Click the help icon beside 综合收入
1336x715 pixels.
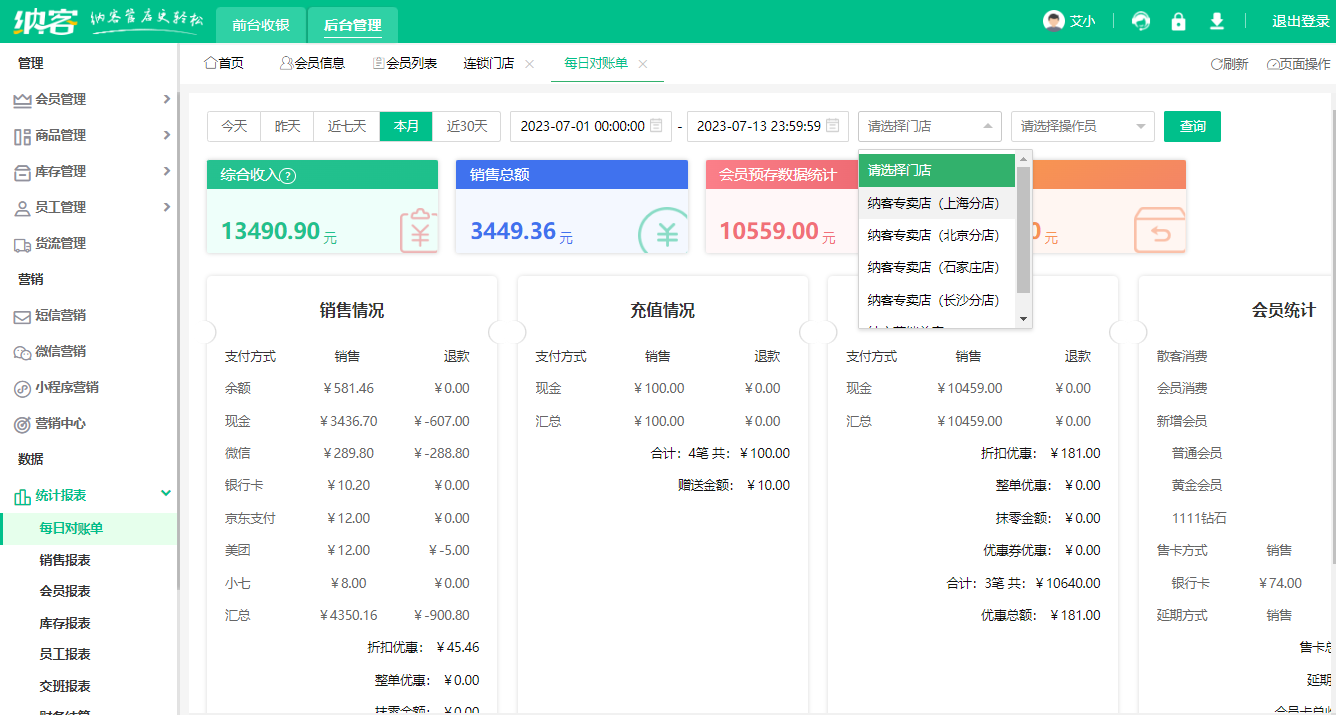(288, 176)
